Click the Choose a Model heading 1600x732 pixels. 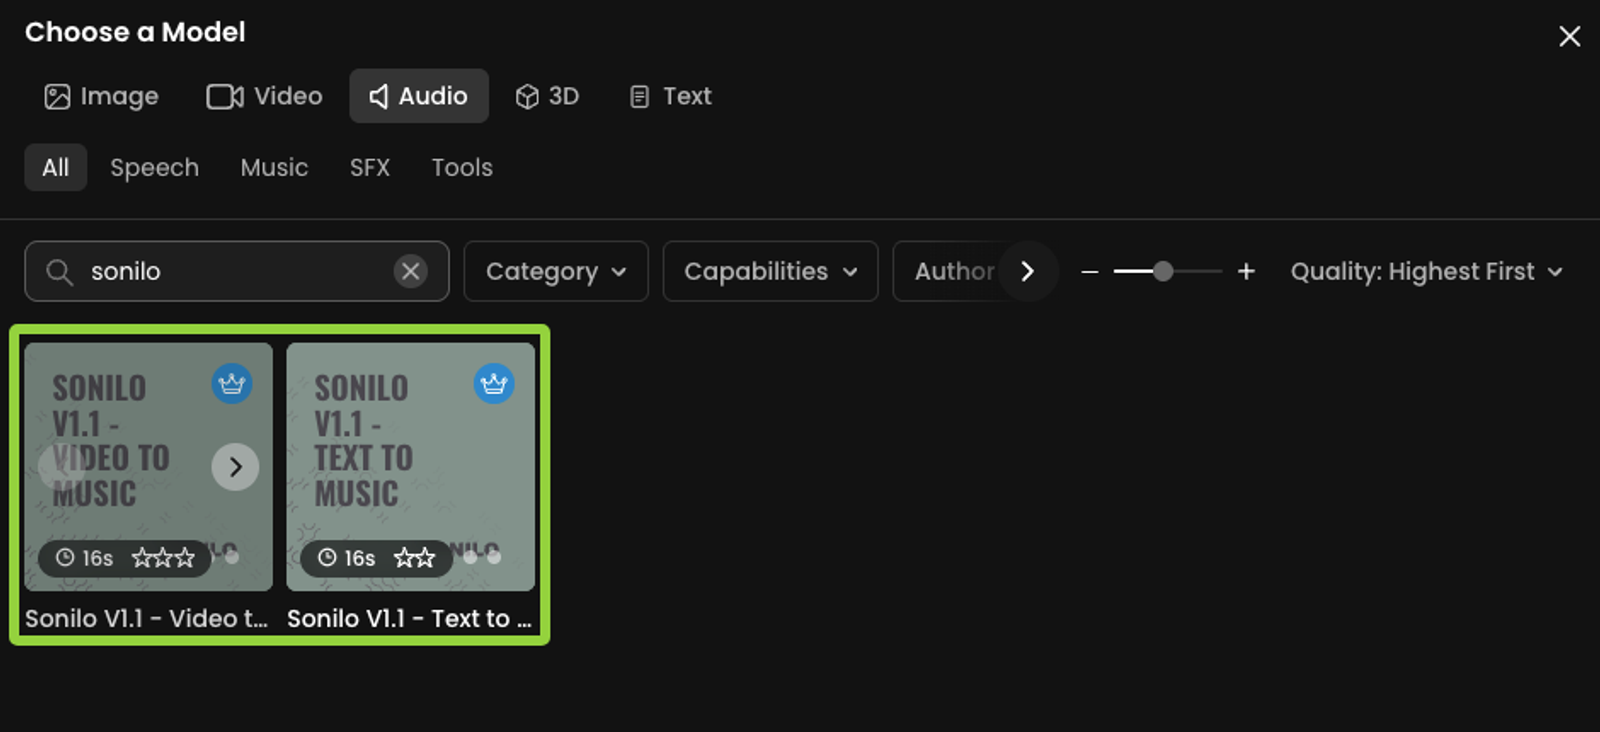point(135,32)
